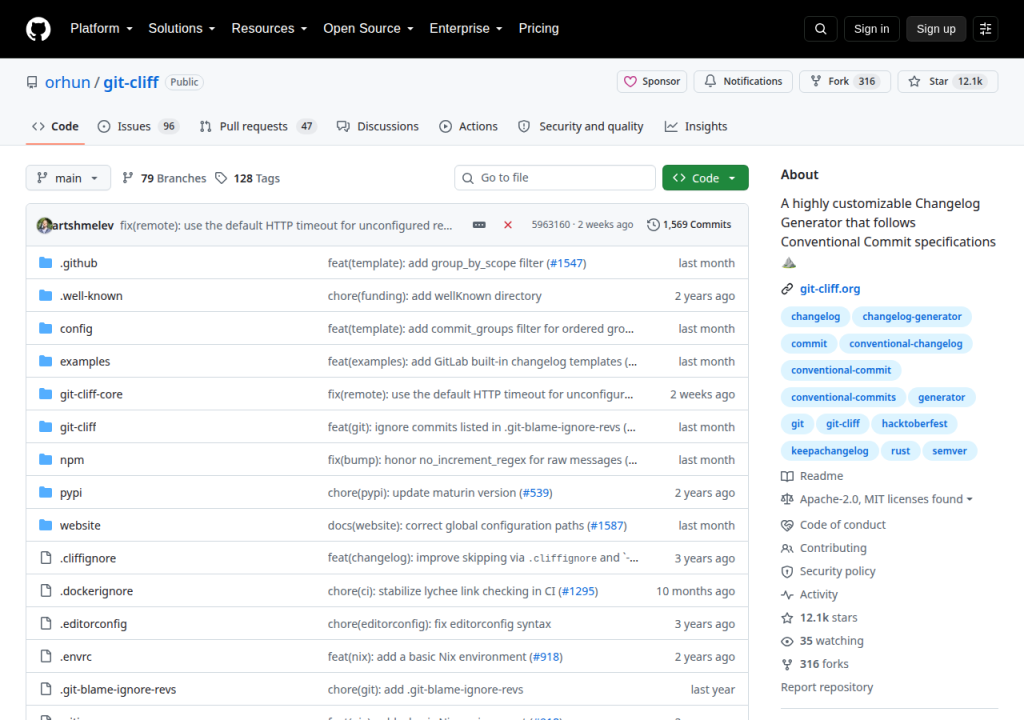Open artshmelev's avatar

(x=44, y=225)
